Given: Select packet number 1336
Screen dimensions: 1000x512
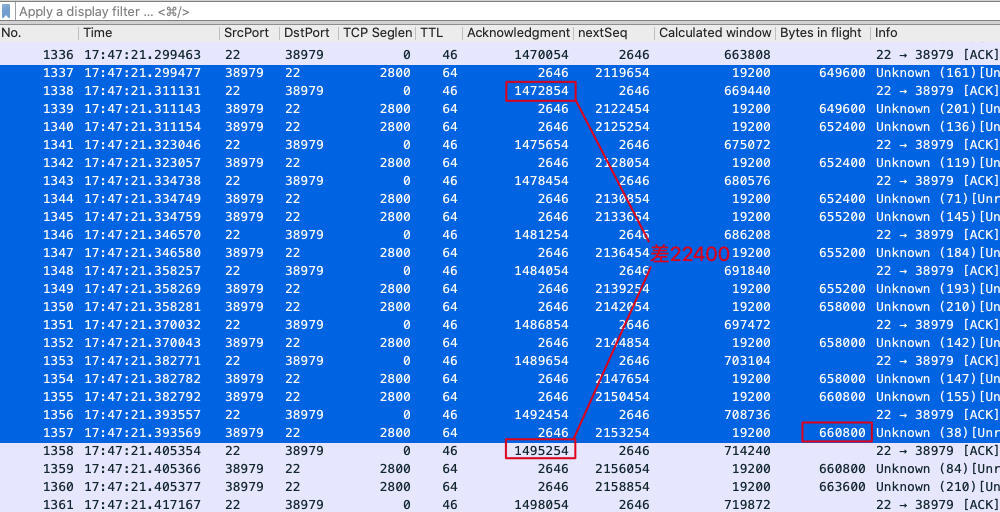Looking at the screenshot, I should 400,55.
